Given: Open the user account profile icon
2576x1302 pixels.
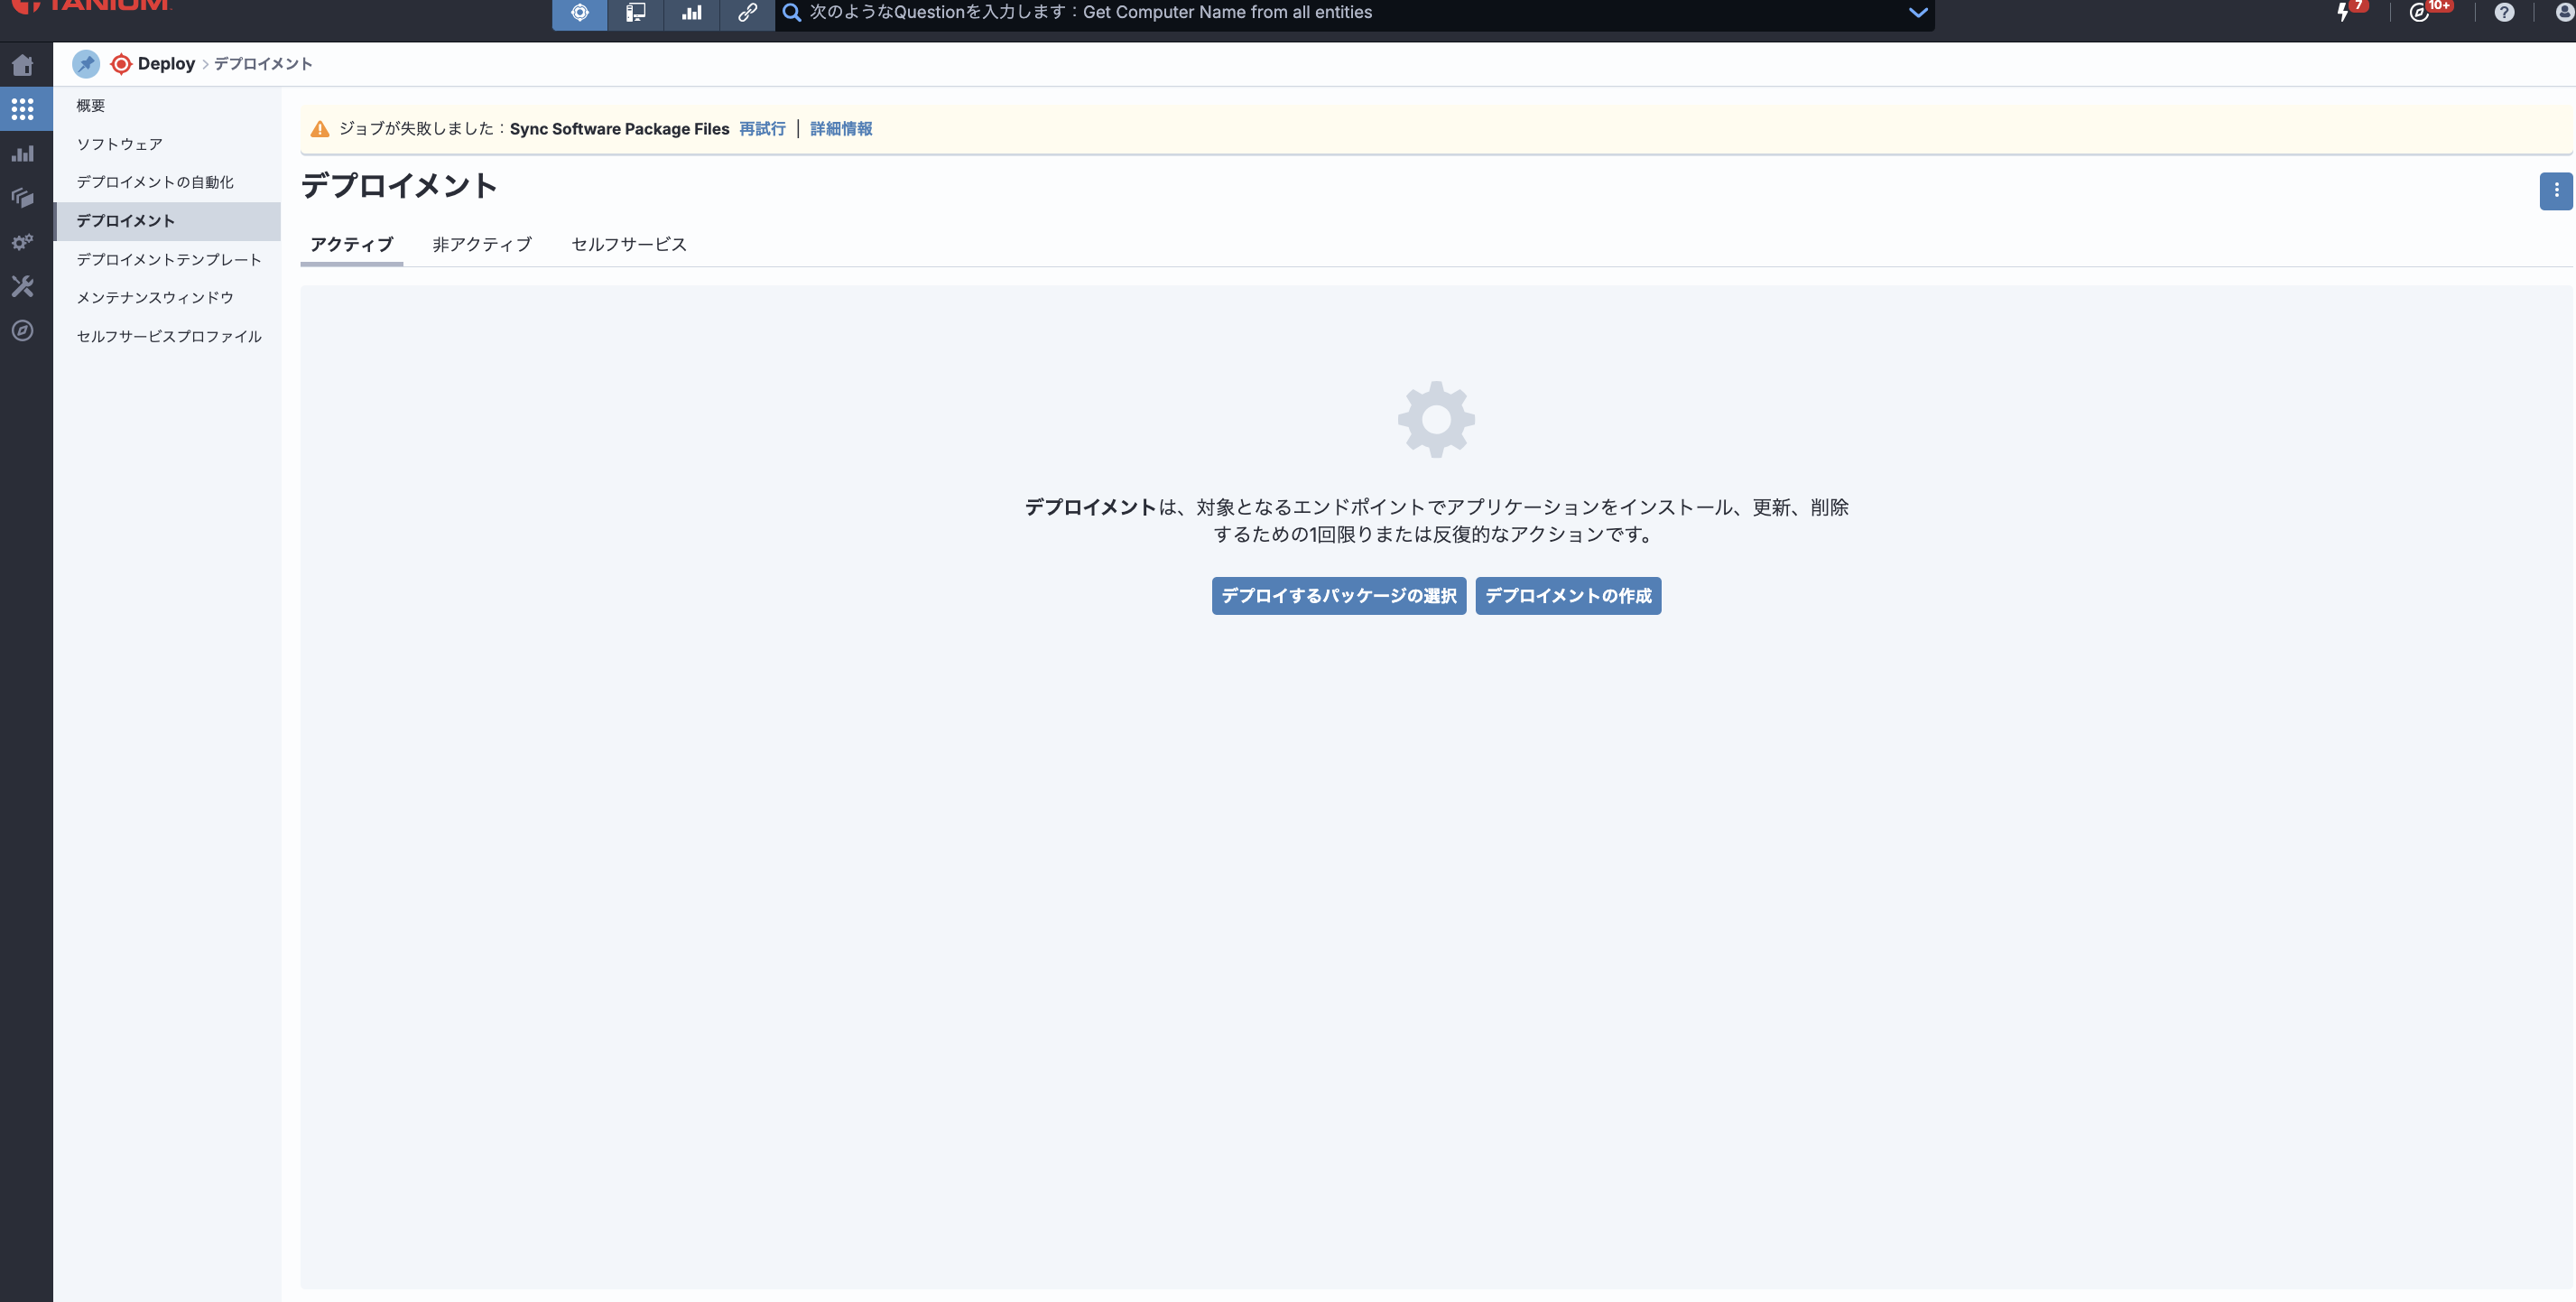Looking at the screenshot, I should tap(2560, 13).
